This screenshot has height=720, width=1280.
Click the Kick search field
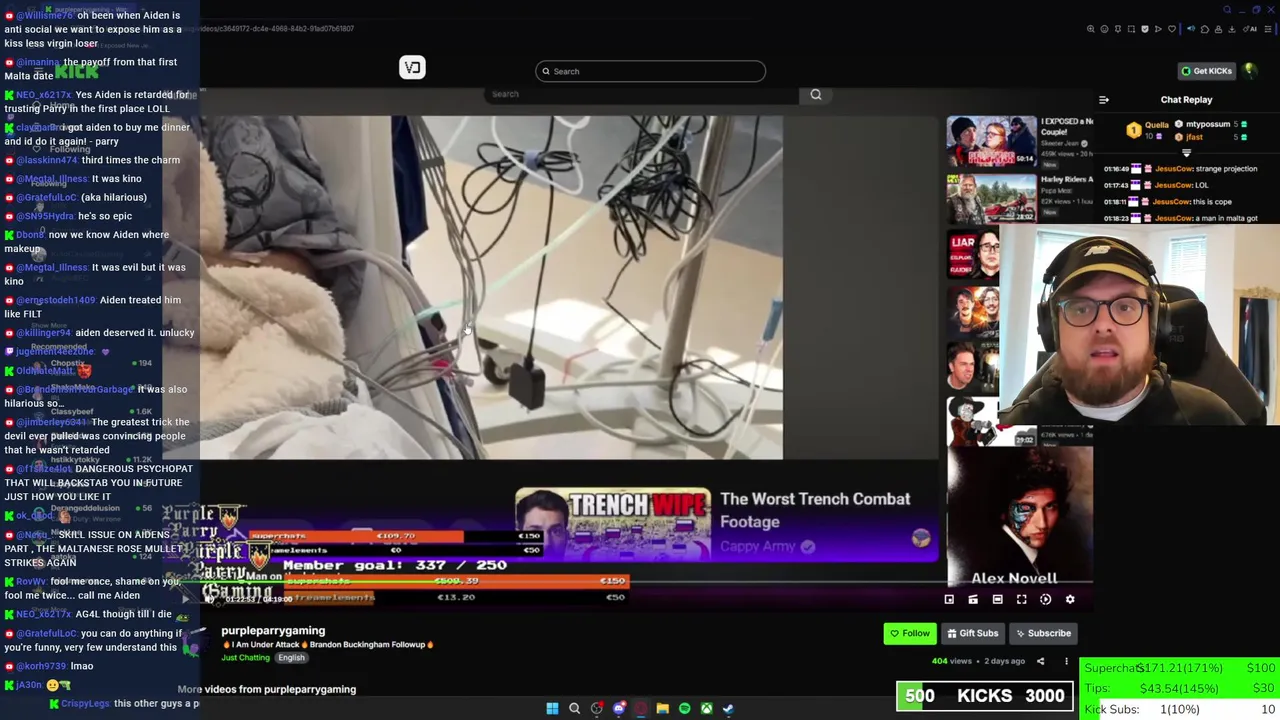pyautogui.click(x=650, y=71)
